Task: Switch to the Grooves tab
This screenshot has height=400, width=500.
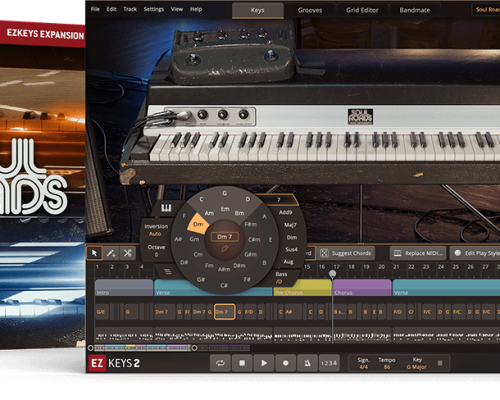Action: coord(310,10)
